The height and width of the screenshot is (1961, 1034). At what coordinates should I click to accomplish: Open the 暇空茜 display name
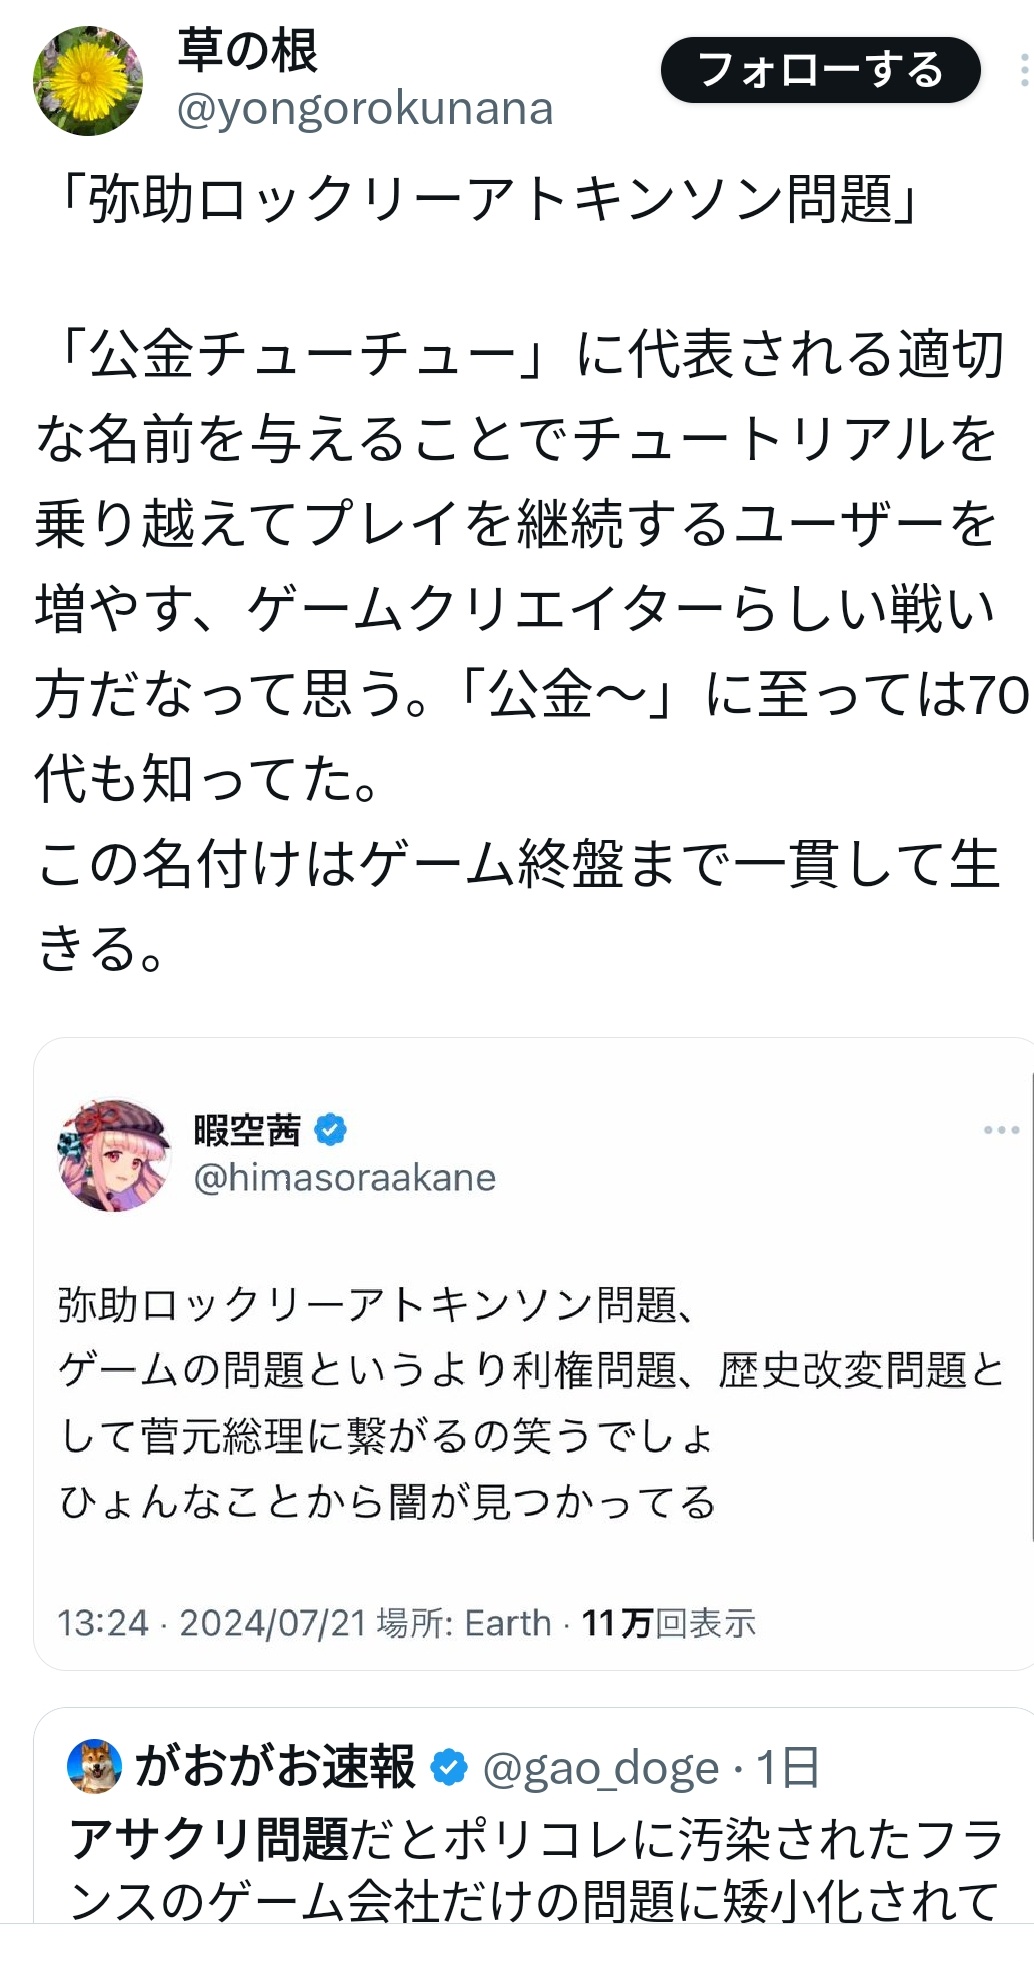247,1130
